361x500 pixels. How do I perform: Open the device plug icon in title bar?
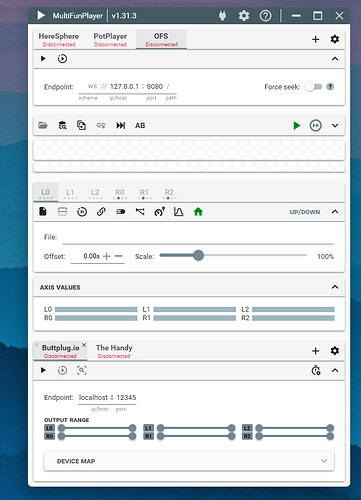click(x=222, y=15)
